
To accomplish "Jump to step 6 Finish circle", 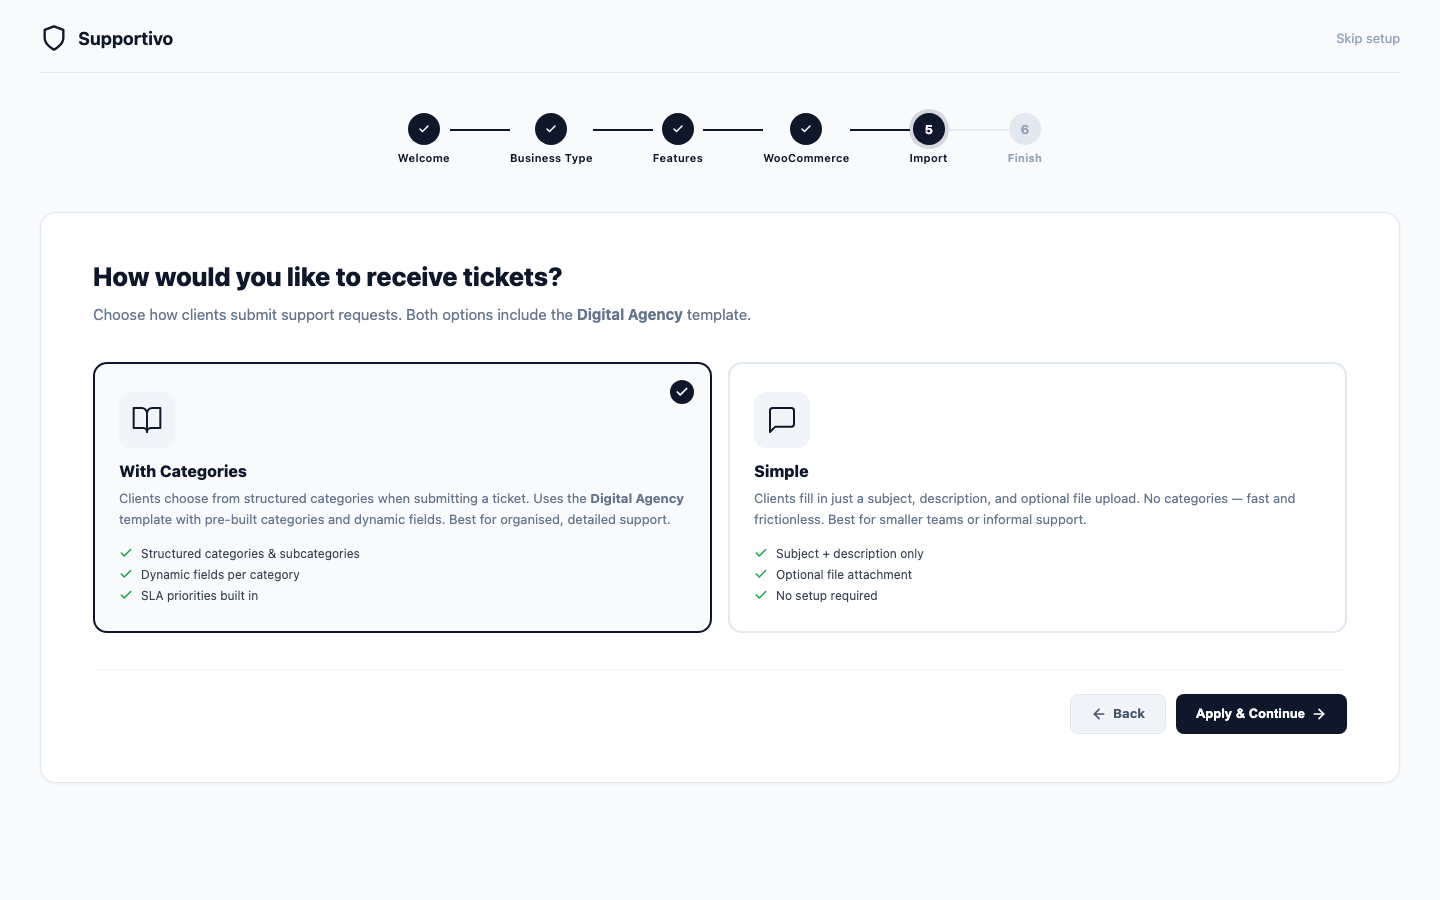I will (1025, 129).
